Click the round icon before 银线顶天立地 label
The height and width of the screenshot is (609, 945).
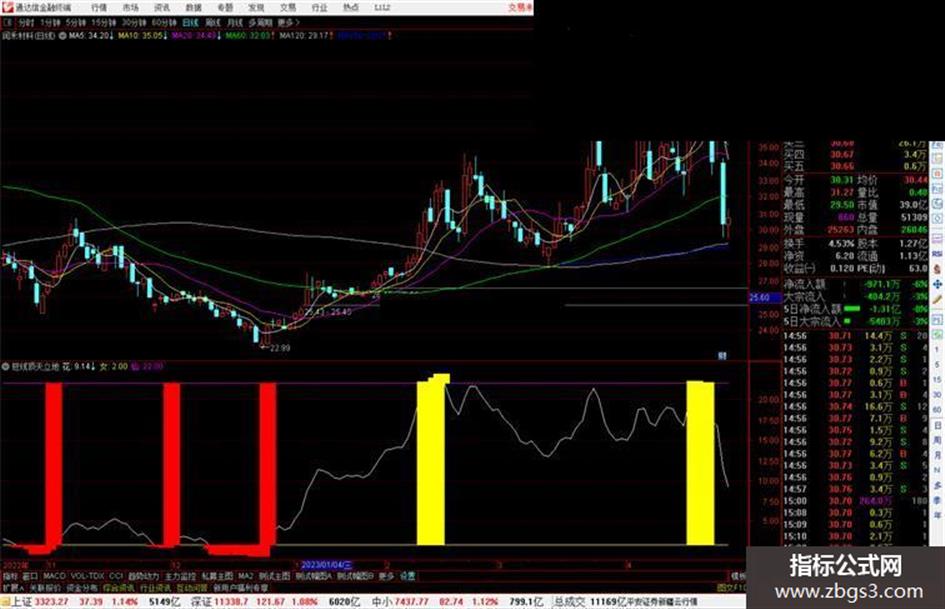tap(5, 366)
